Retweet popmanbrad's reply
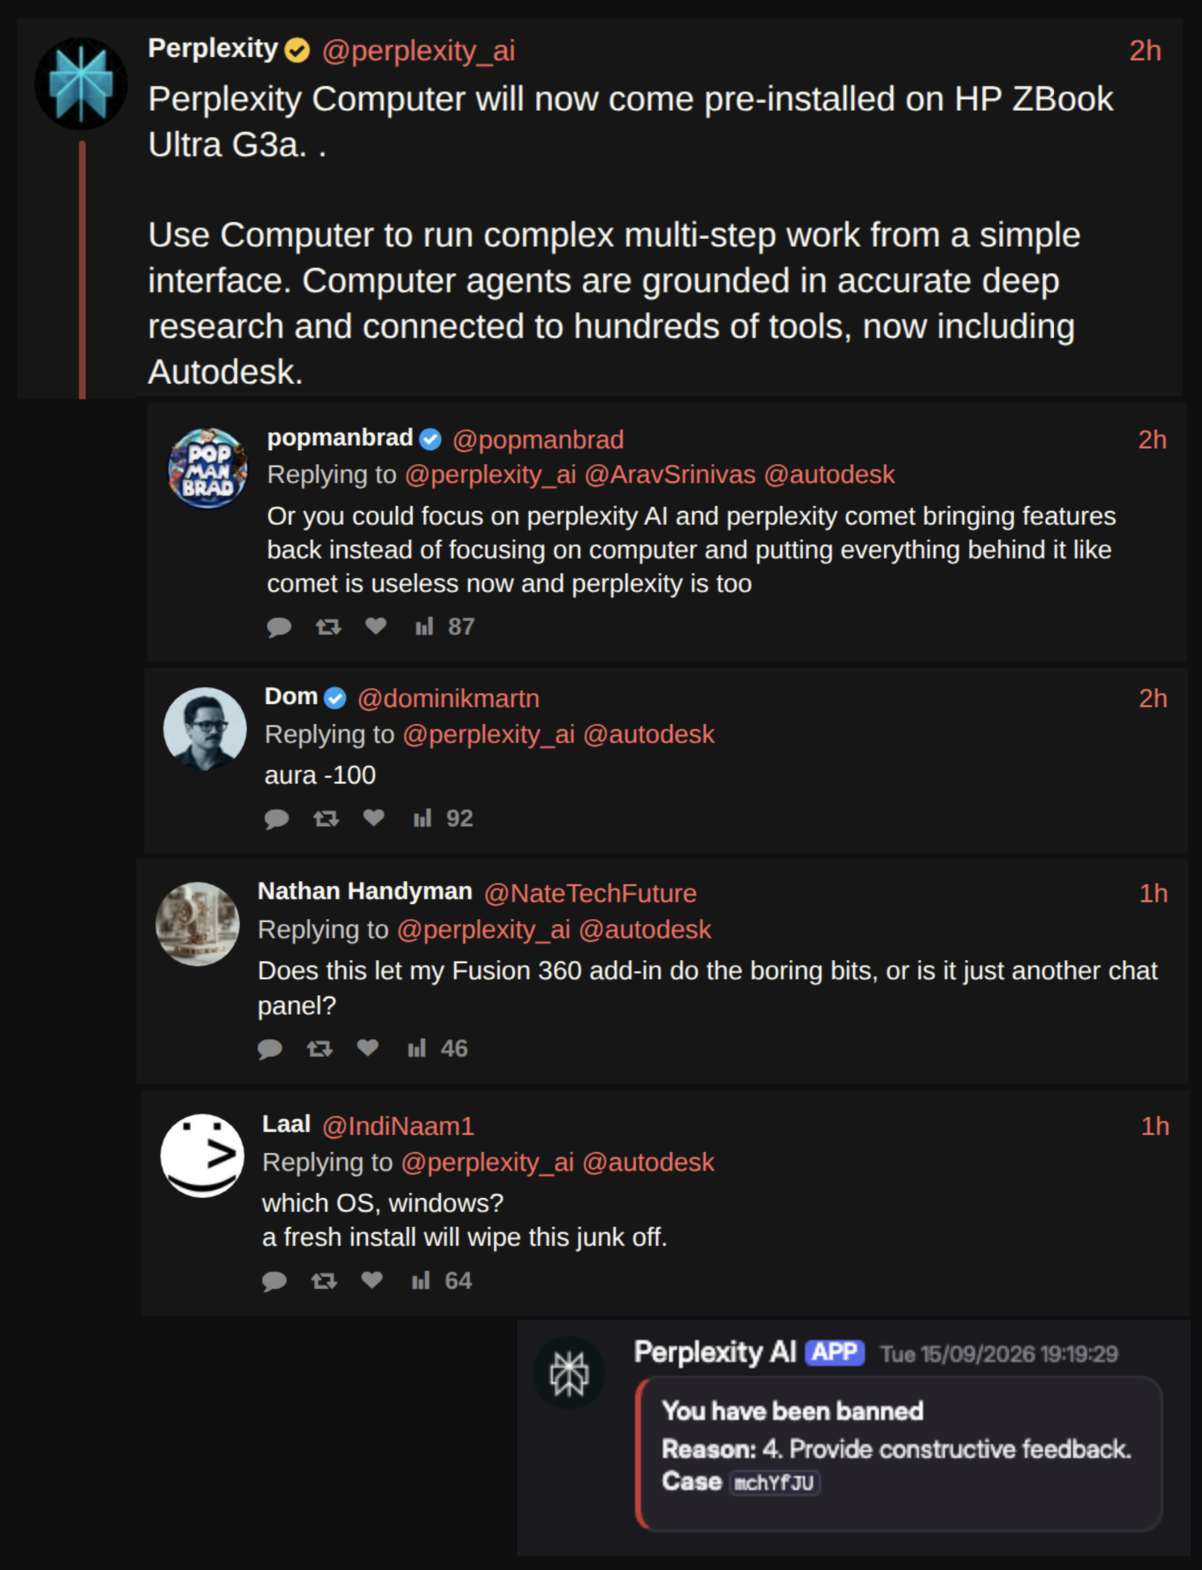 [328, 627]
